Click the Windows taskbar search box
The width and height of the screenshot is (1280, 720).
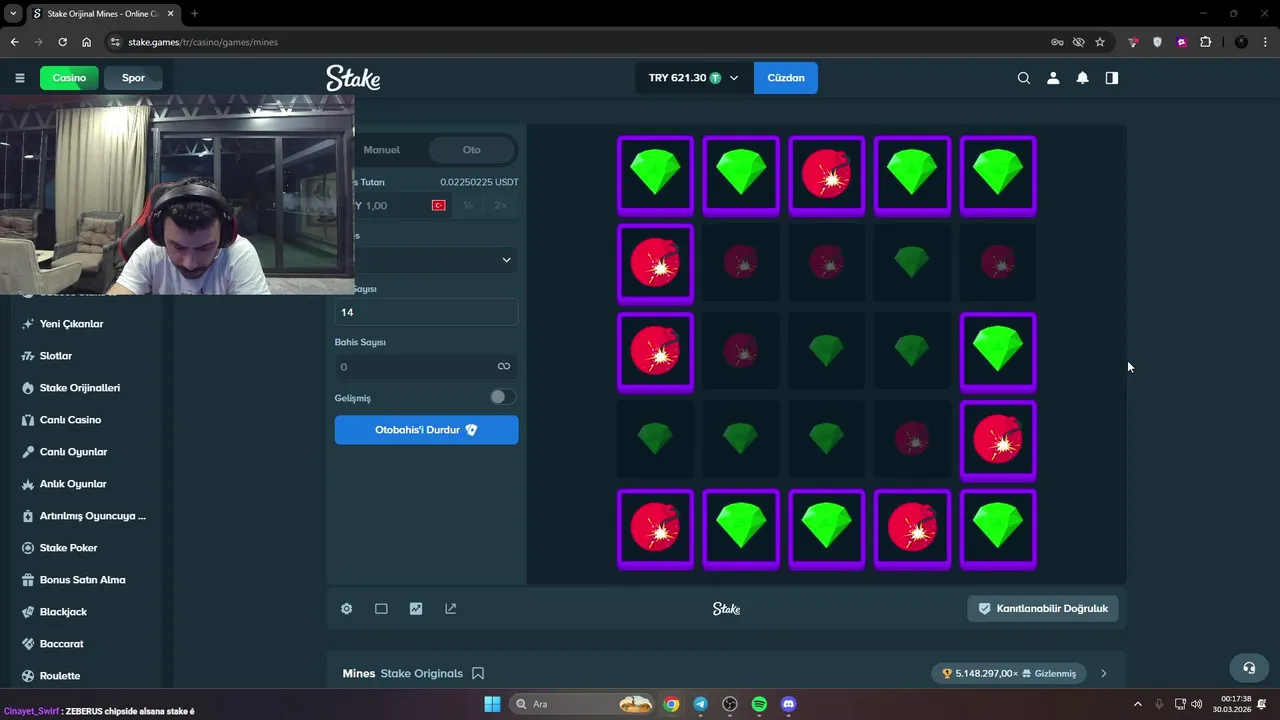click(582, 704)
